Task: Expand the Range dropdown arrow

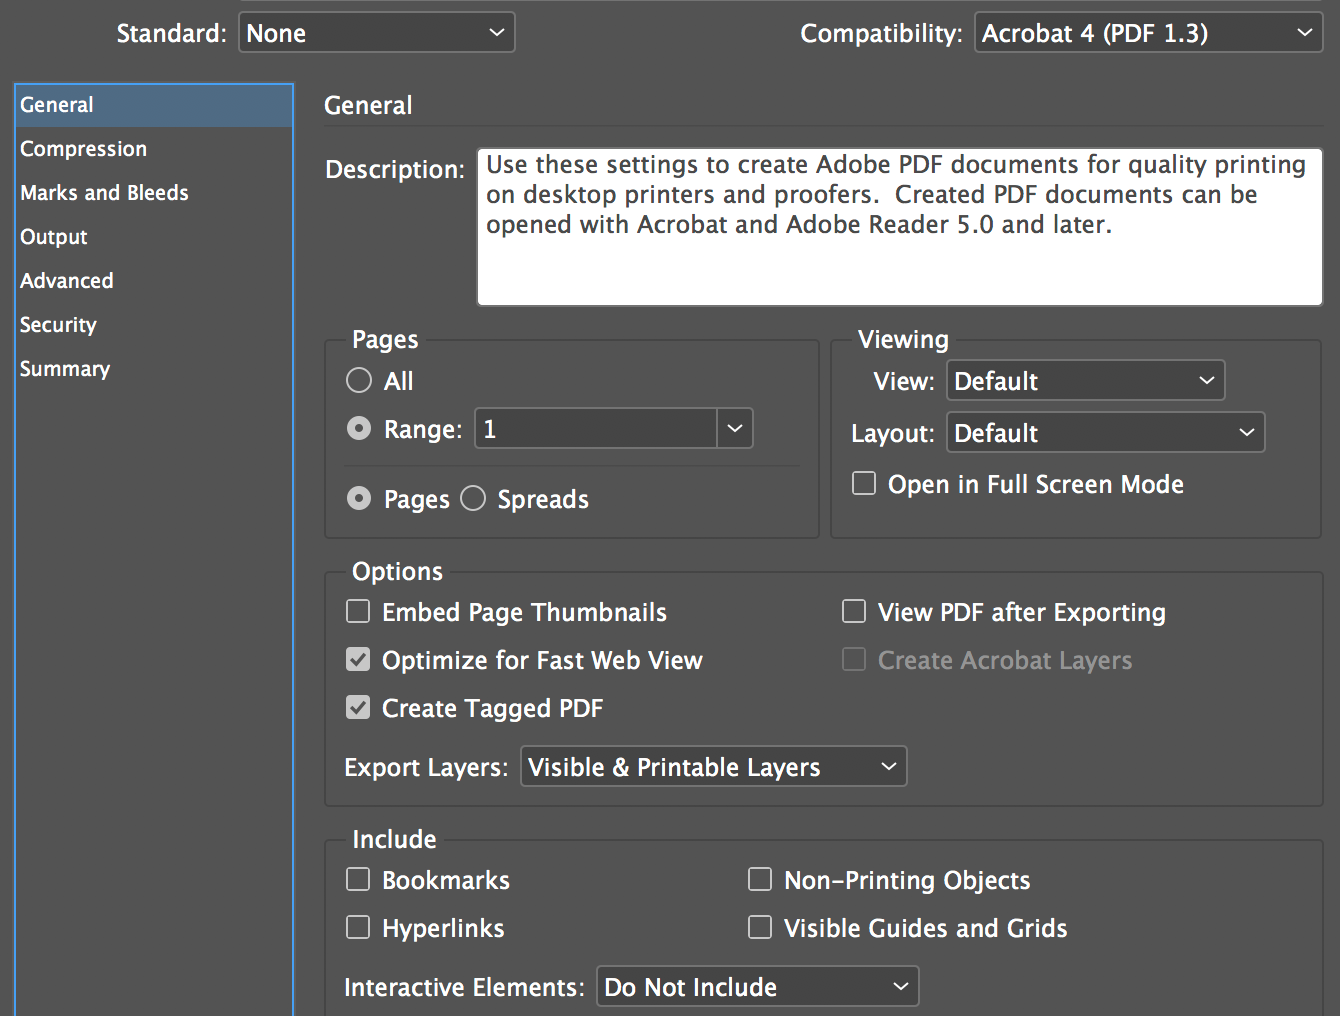Action: tap(735, 429)
